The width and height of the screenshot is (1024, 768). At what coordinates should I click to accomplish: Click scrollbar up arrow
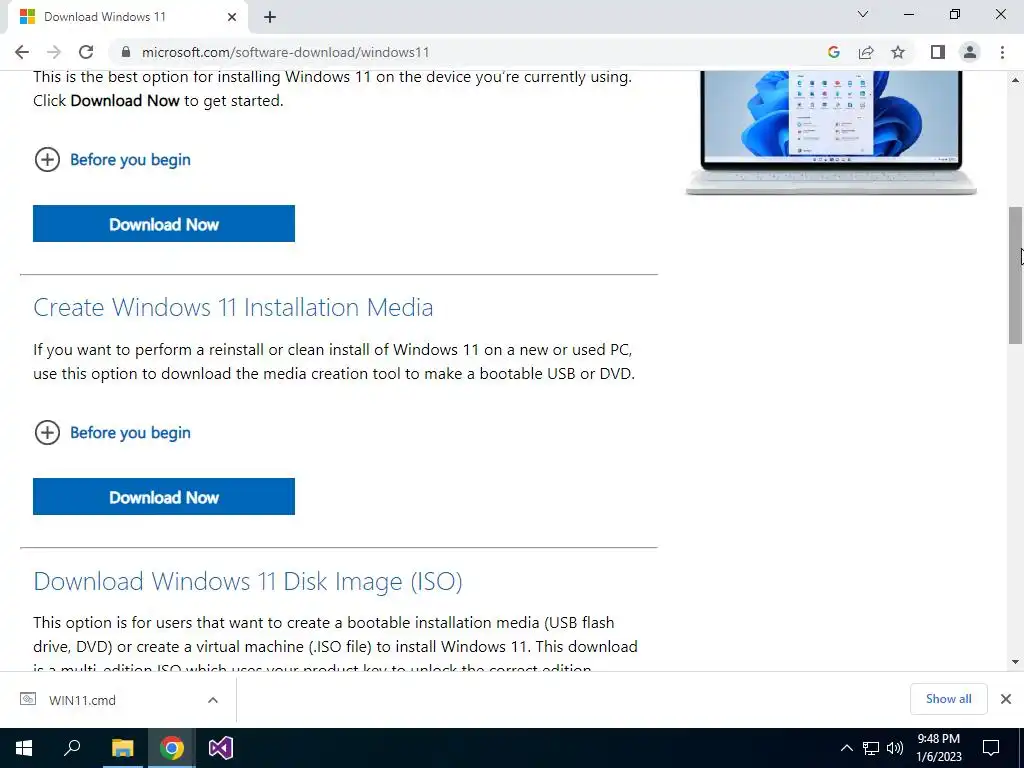click(1015, 80)
